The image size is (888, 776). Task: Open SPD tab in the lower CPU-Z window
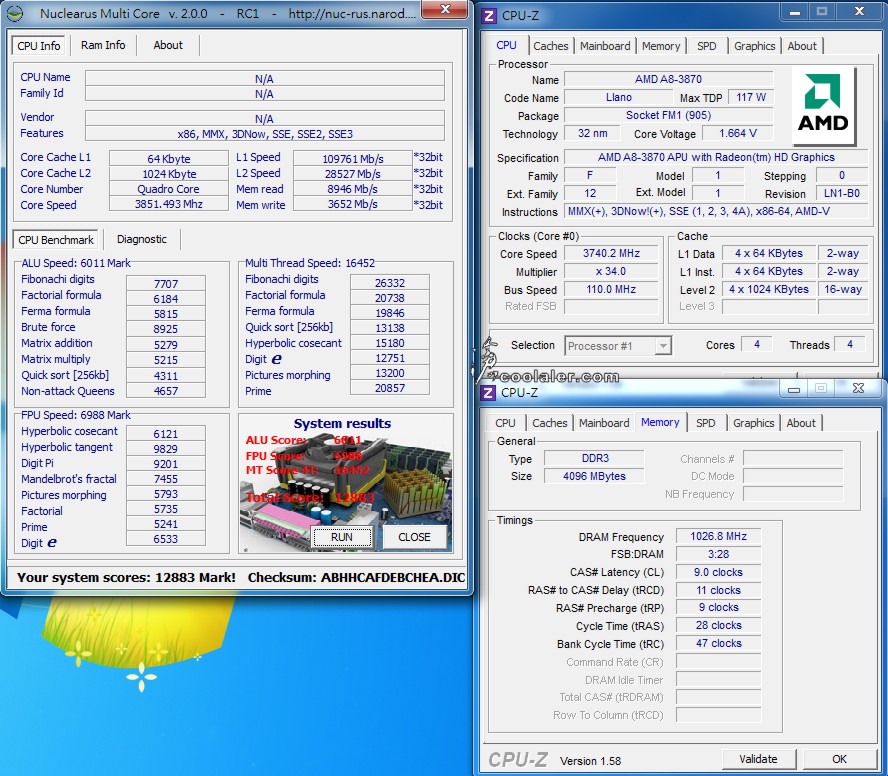(705, 423)
